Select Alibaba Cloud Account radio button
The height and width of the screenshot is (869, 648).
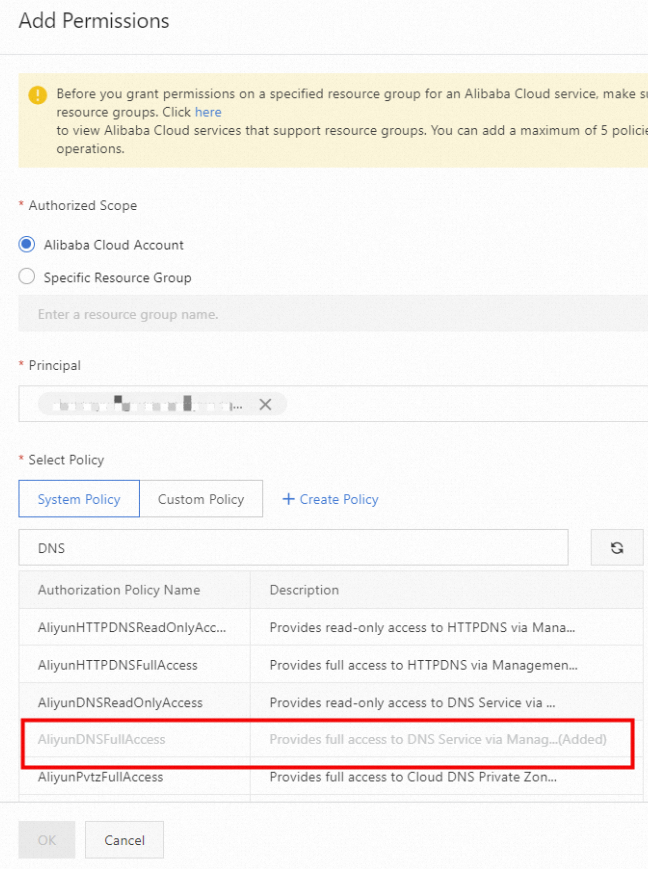[27, 244]
